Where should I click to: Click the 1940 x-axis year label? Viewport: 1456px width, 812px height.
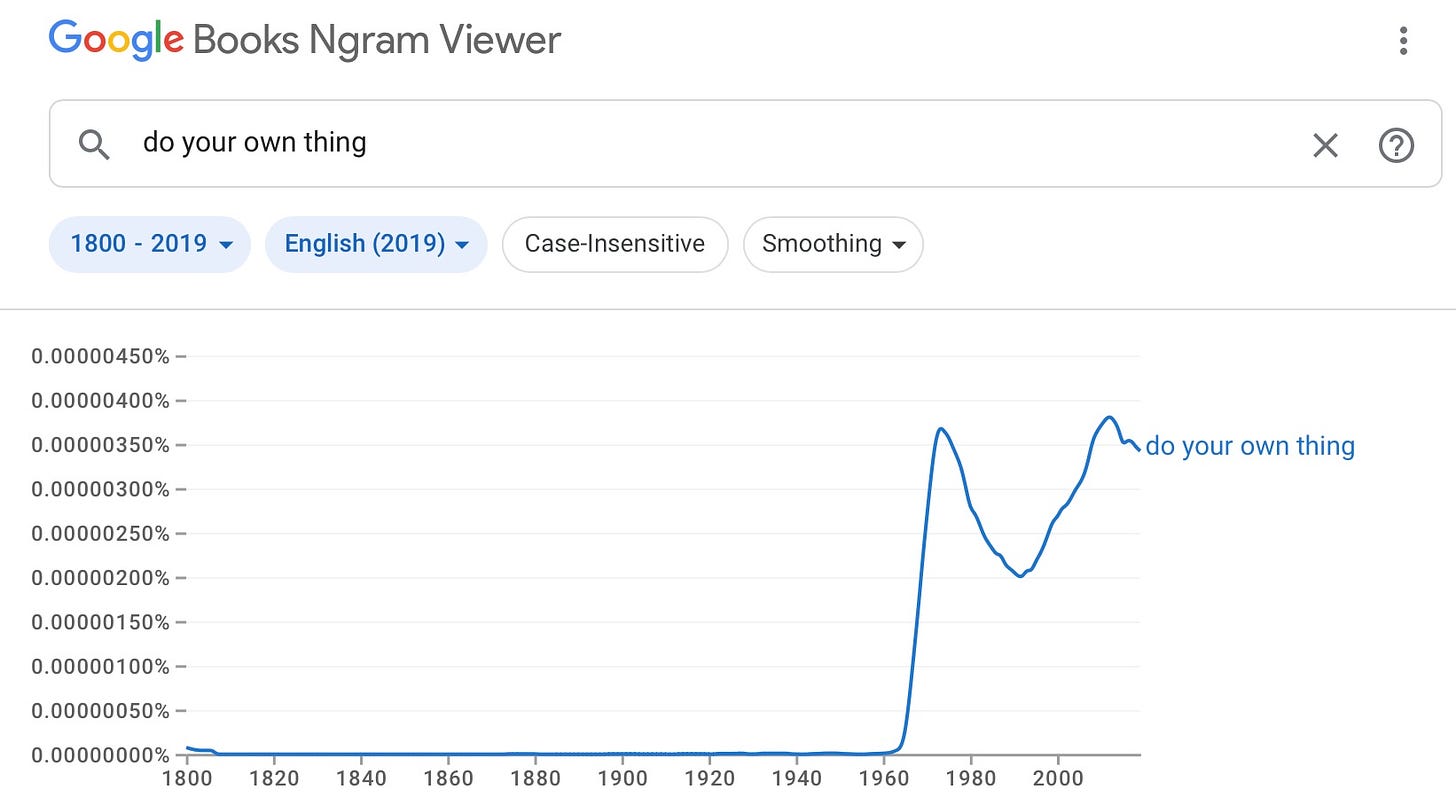[796, 778]
